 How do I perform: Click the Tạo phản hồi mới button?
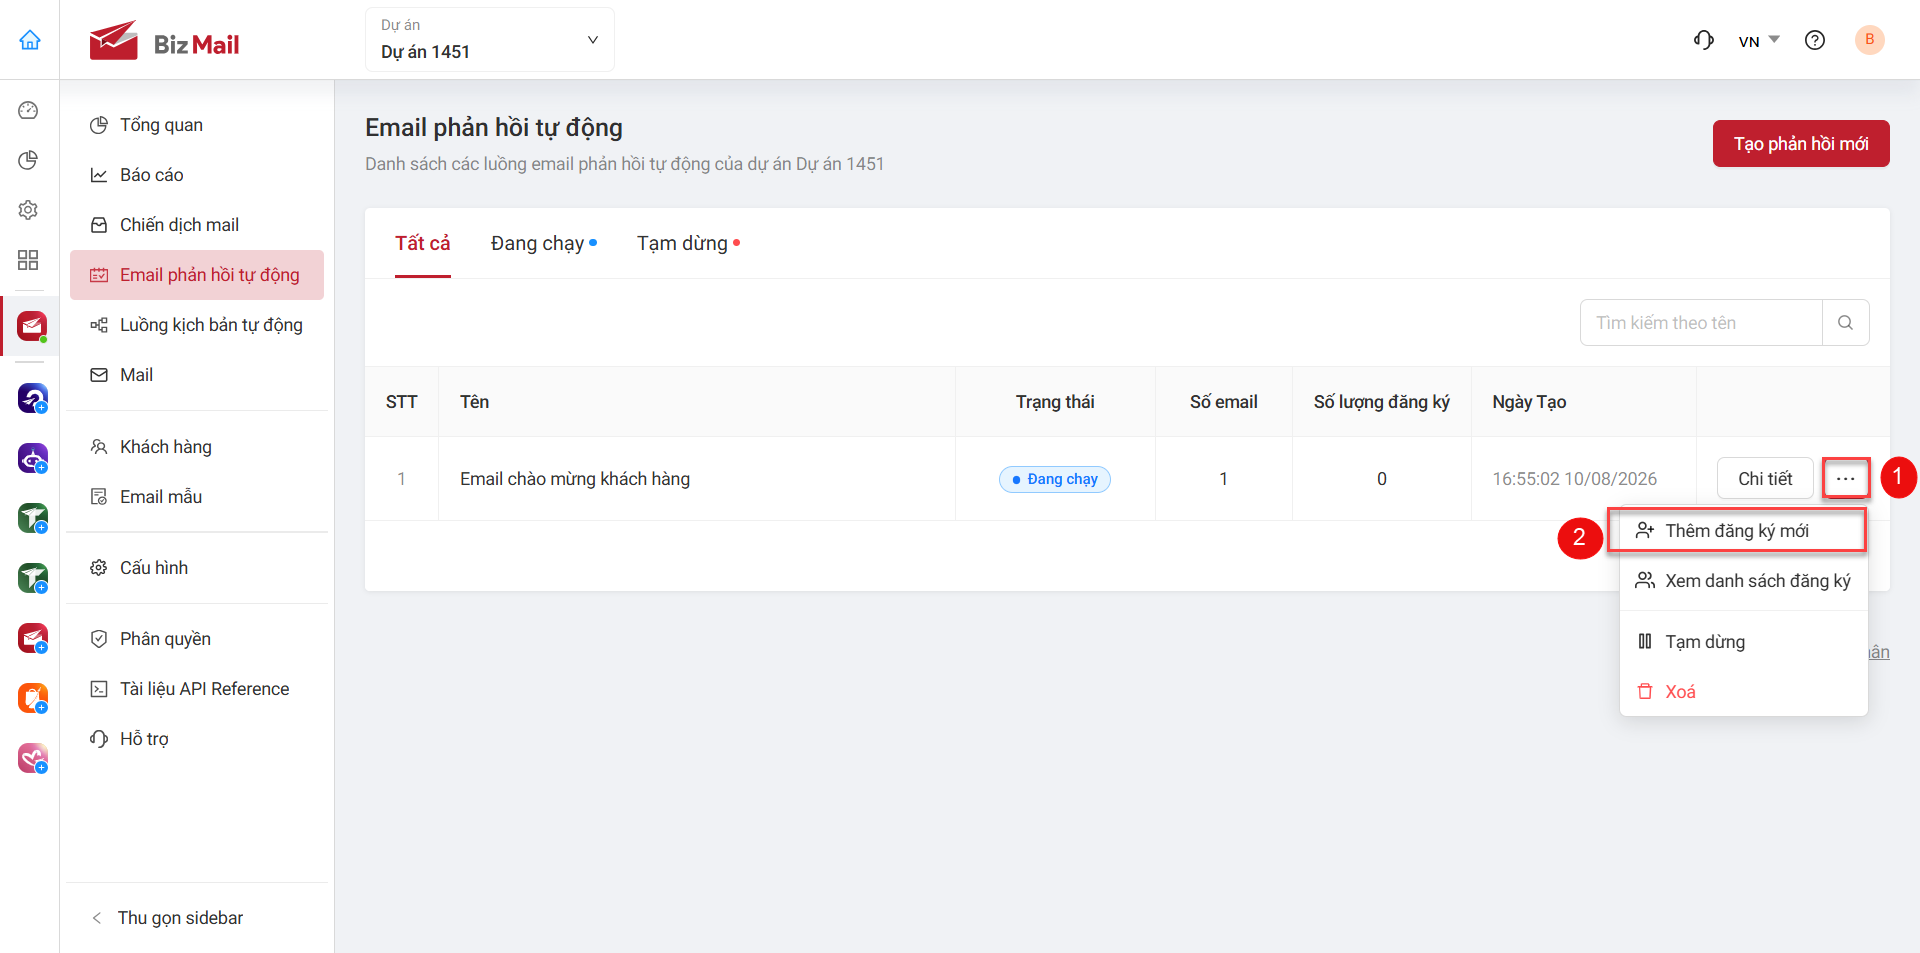tap(1801, 144)
